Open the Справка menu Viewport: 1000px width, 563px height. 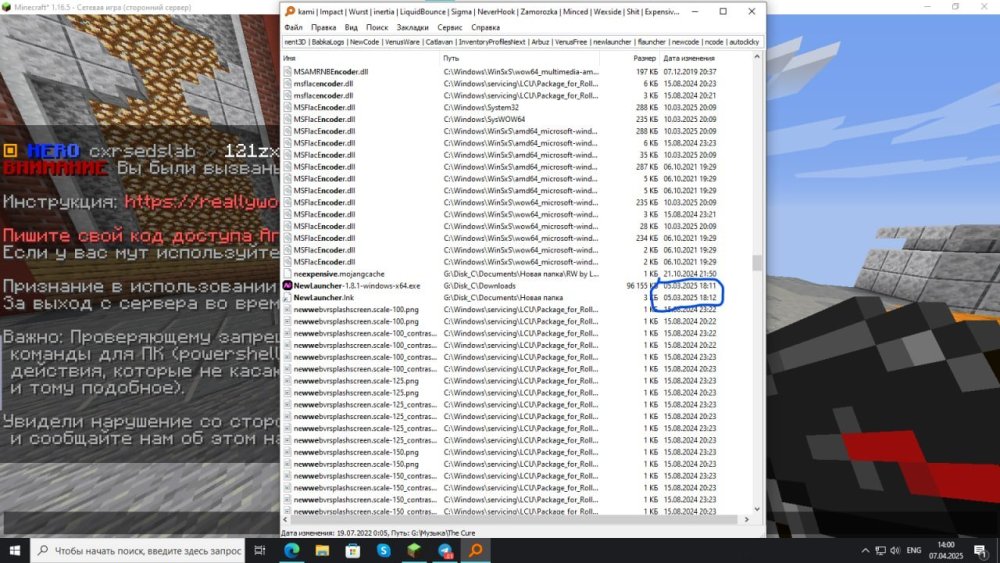485,27
